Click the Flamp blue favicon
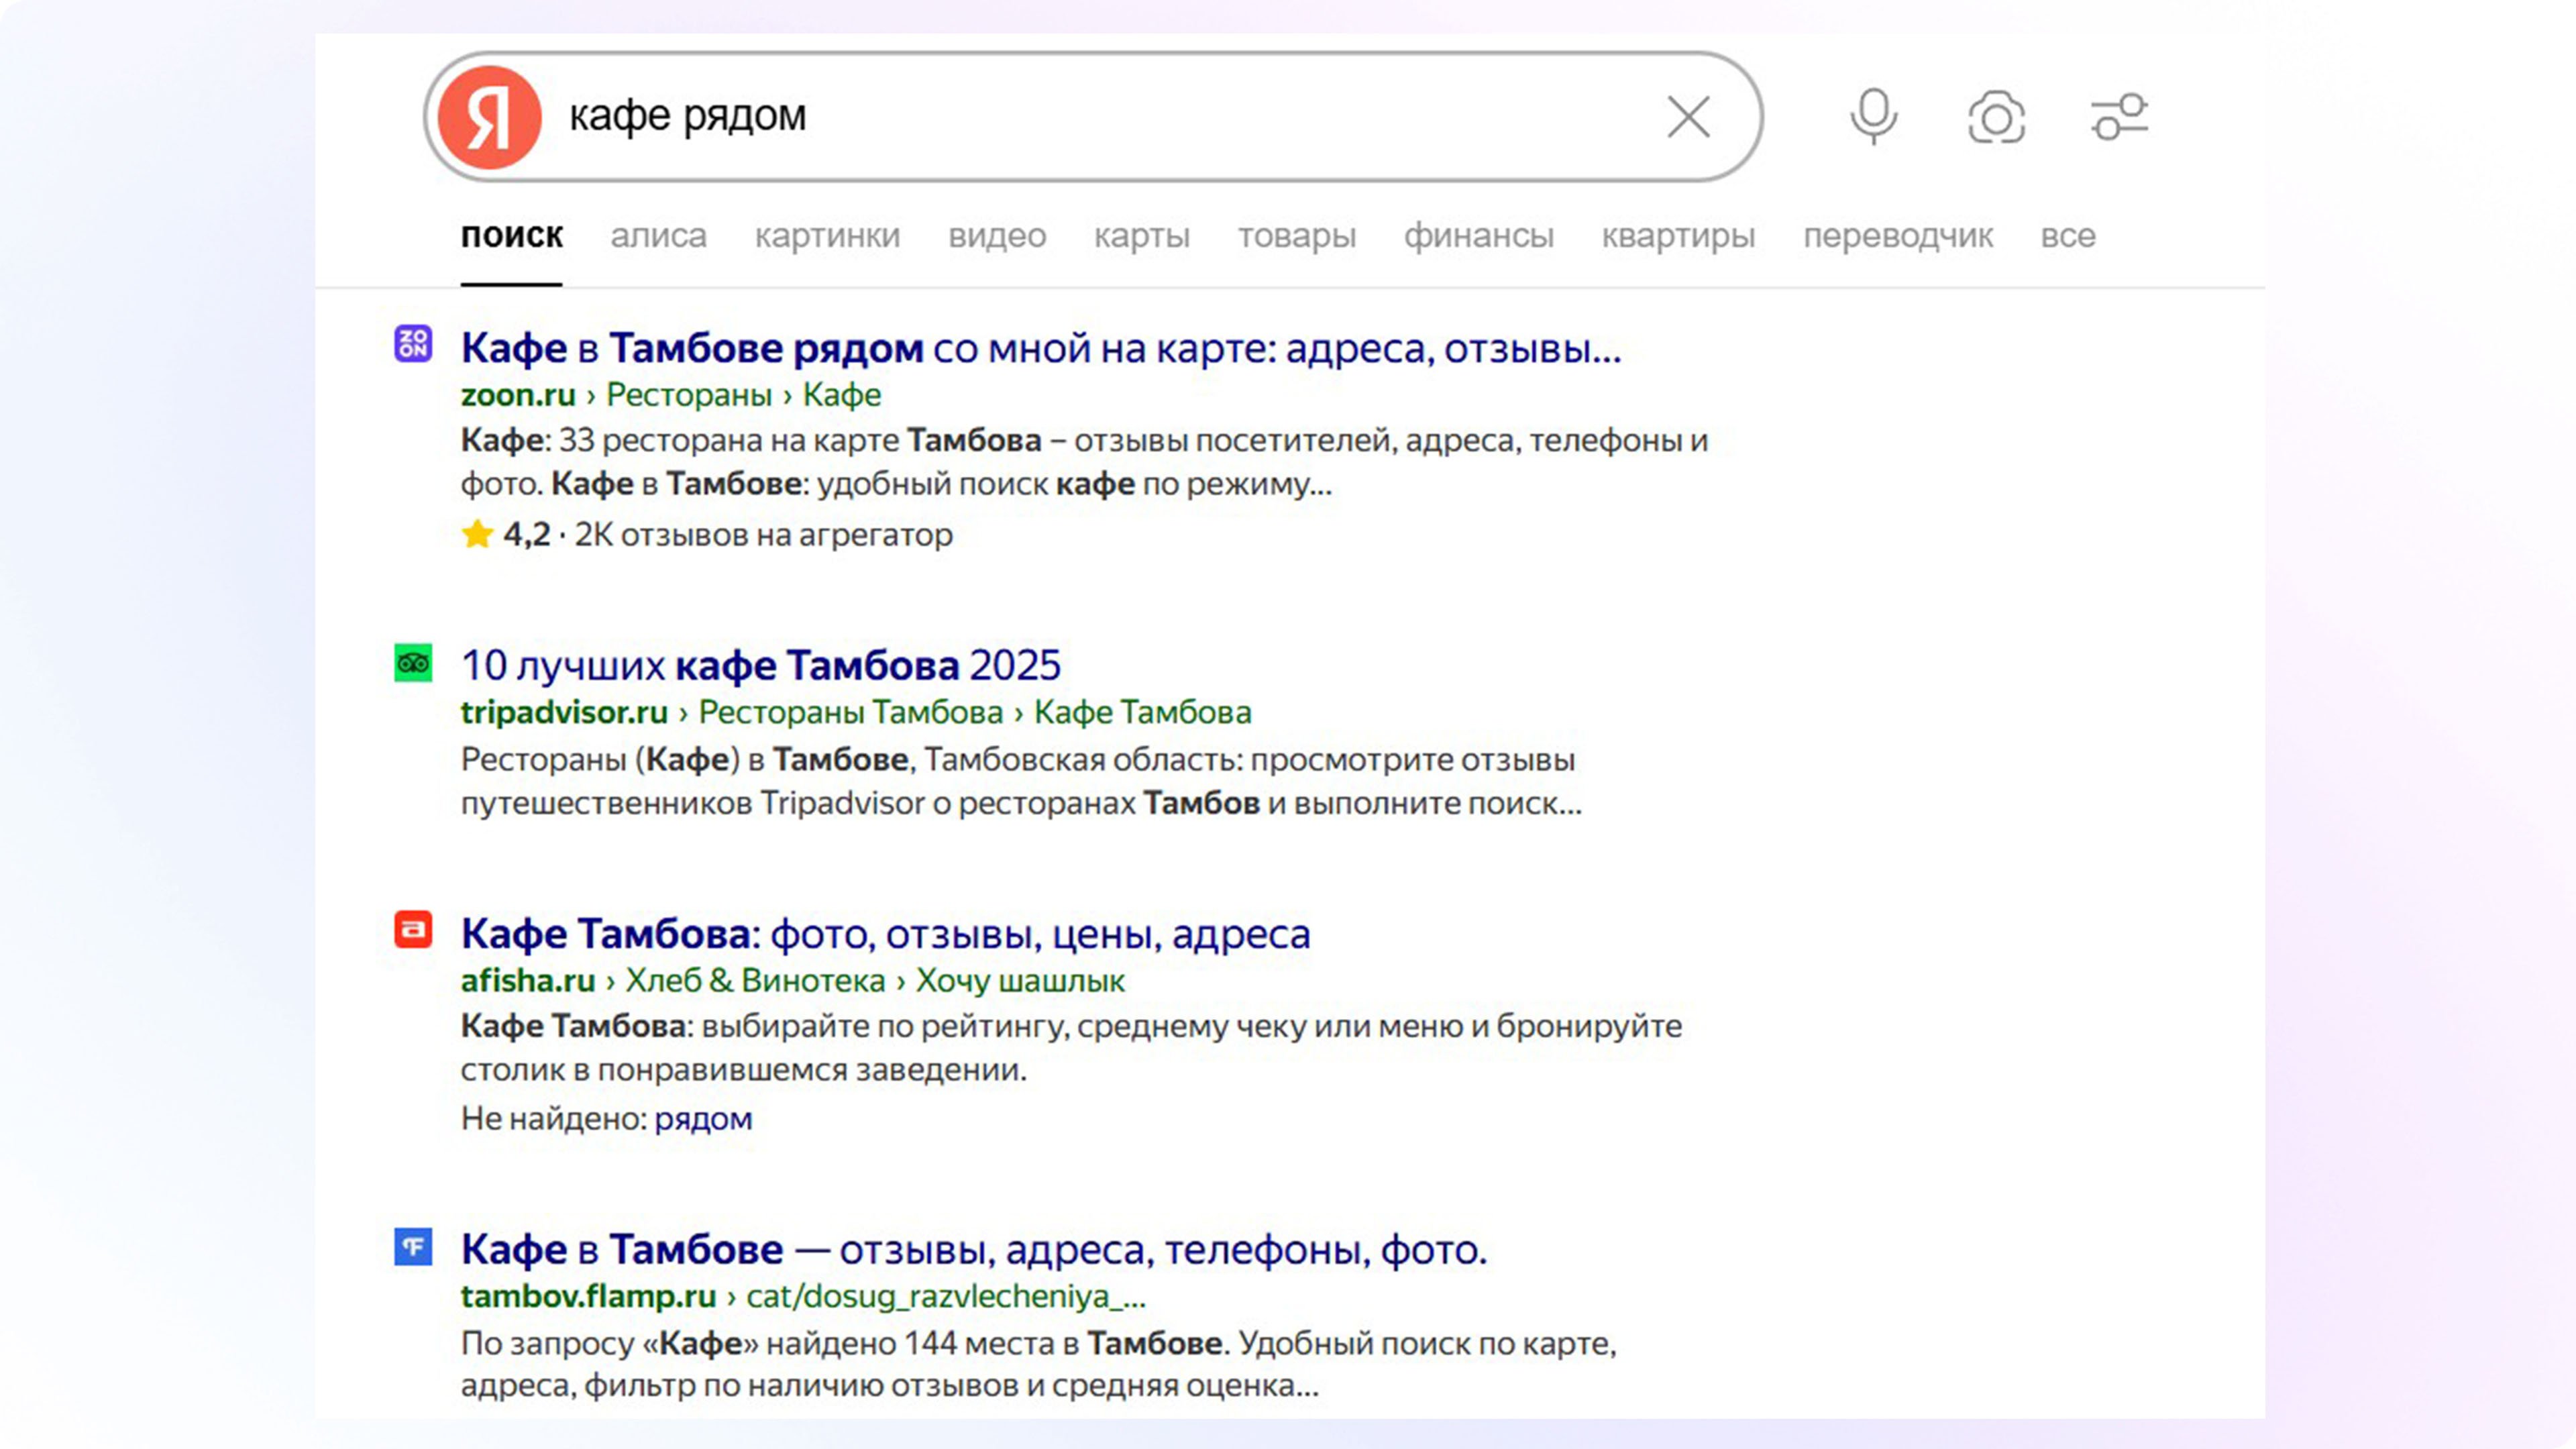 pyautogui.click(x=413, y=1247)
